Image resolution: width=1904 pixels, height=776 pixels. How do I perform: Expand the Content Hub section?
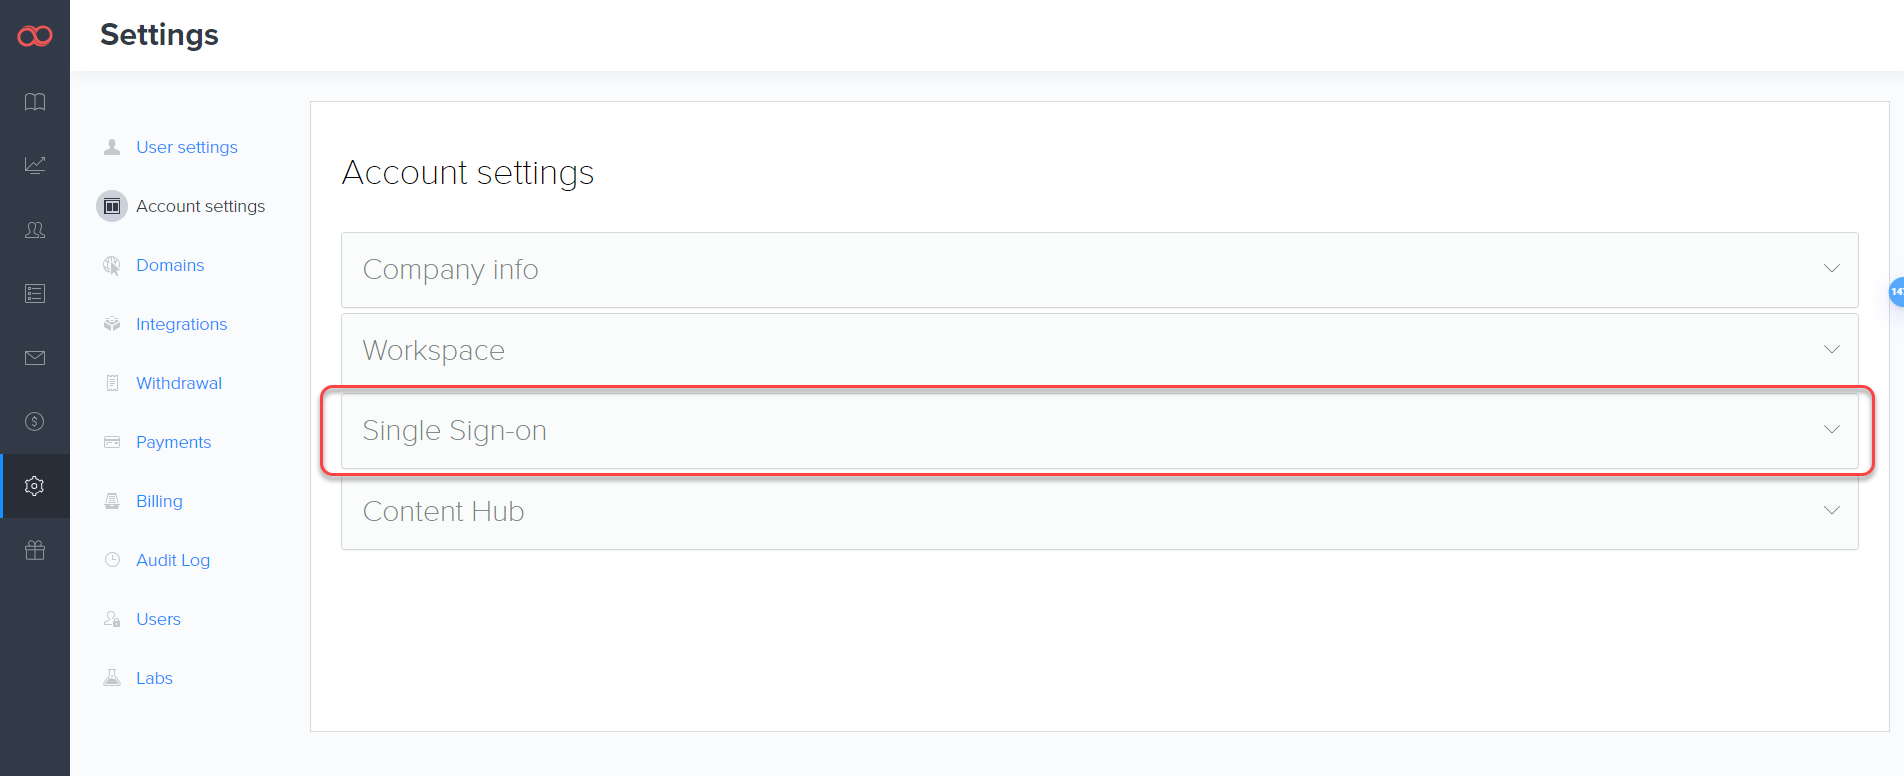coord(1831,511)
